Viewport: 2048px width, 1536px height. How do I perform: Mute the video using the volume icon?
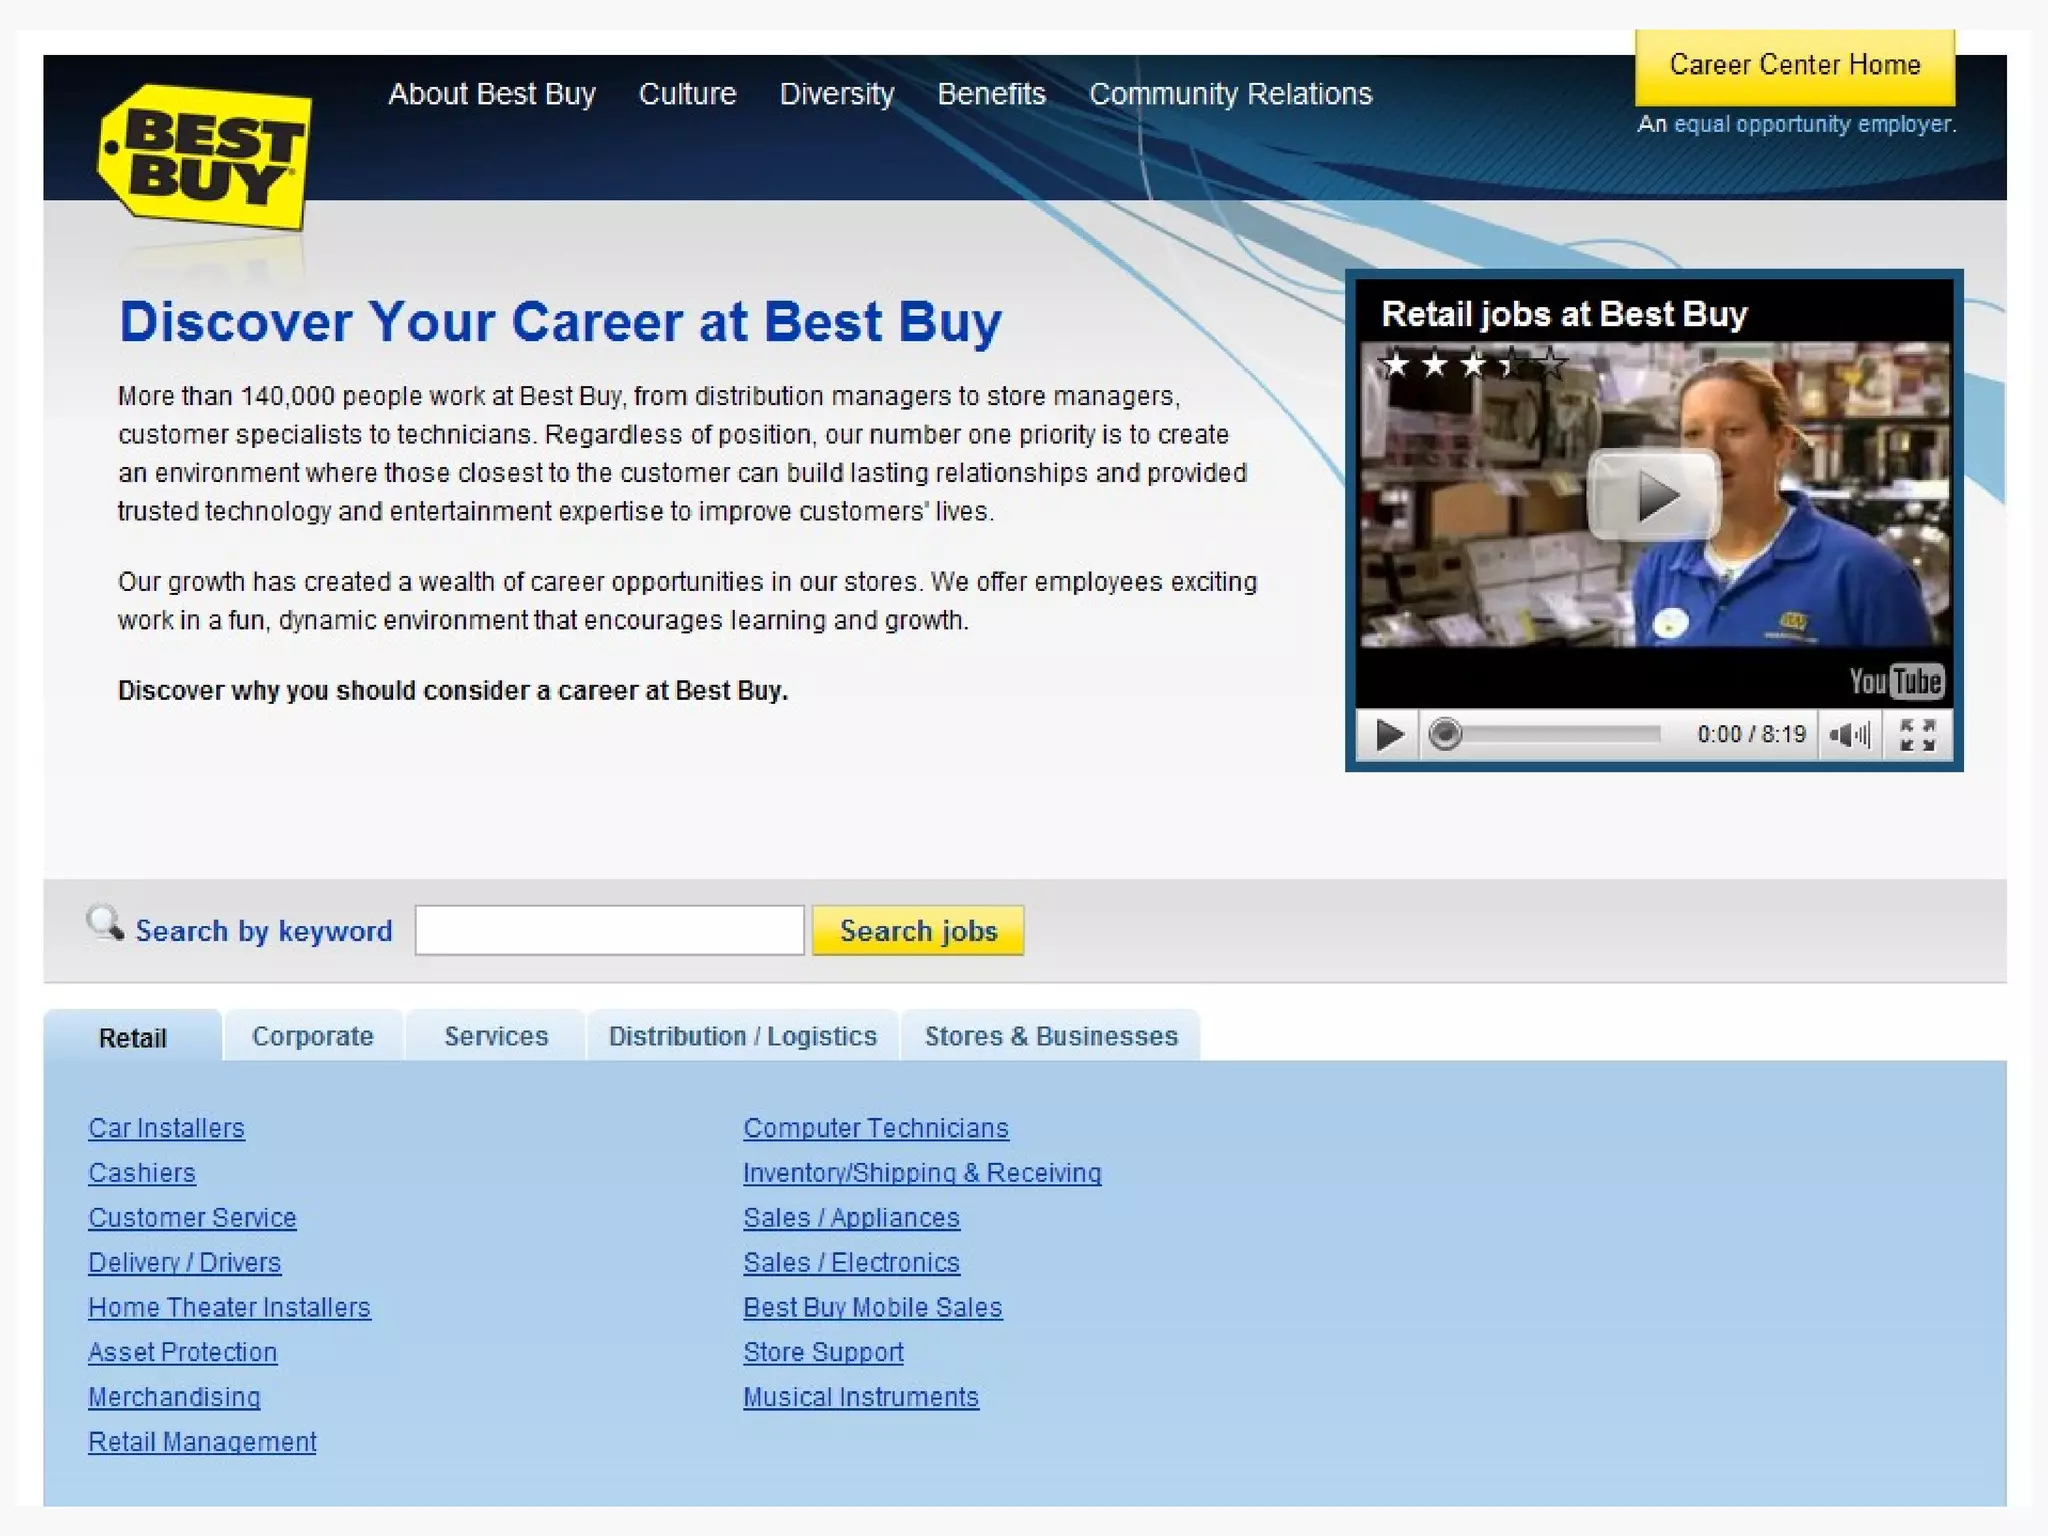coord(1849,735)
